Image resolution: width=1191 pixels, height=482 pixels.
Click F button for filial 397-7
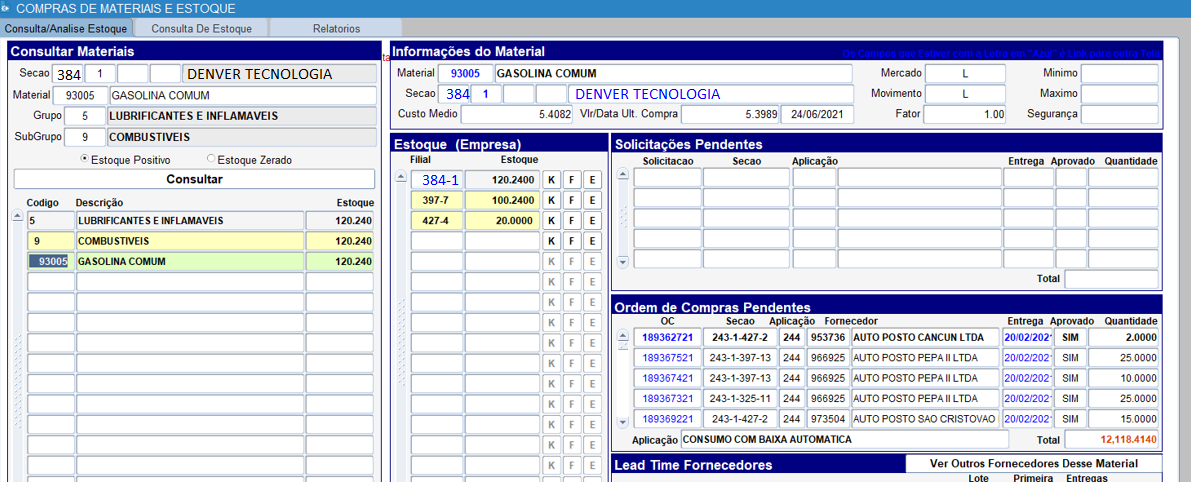click(x=571, y=200)
